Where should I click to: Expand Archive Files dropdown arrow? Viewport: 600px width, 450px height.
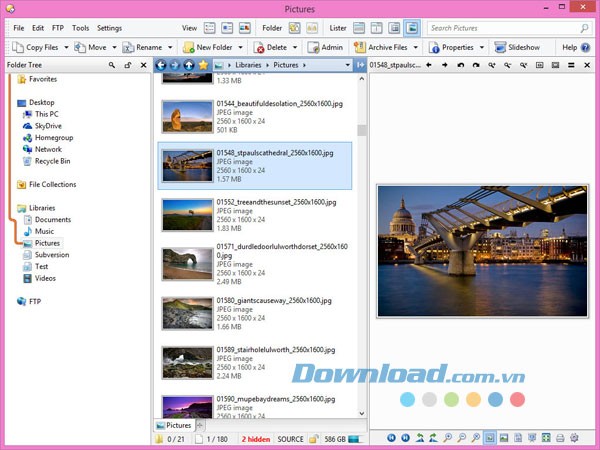[x=416, y=47]
